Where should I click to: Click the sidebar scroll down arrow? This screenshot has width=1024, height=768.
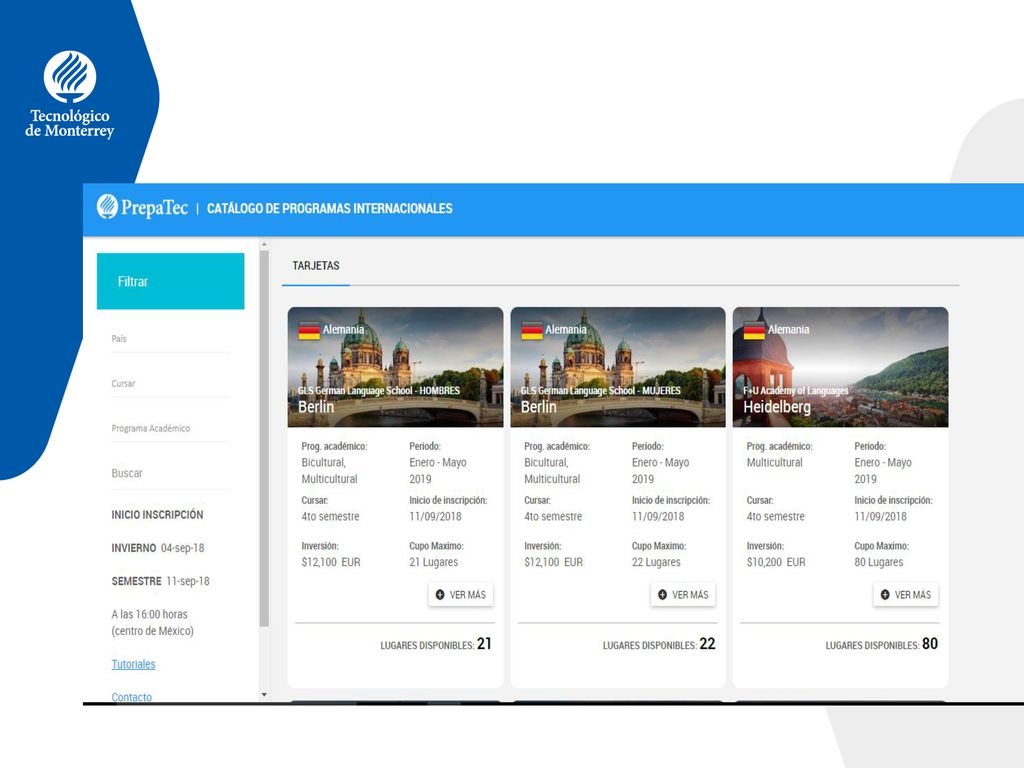[x=264, y=695]
